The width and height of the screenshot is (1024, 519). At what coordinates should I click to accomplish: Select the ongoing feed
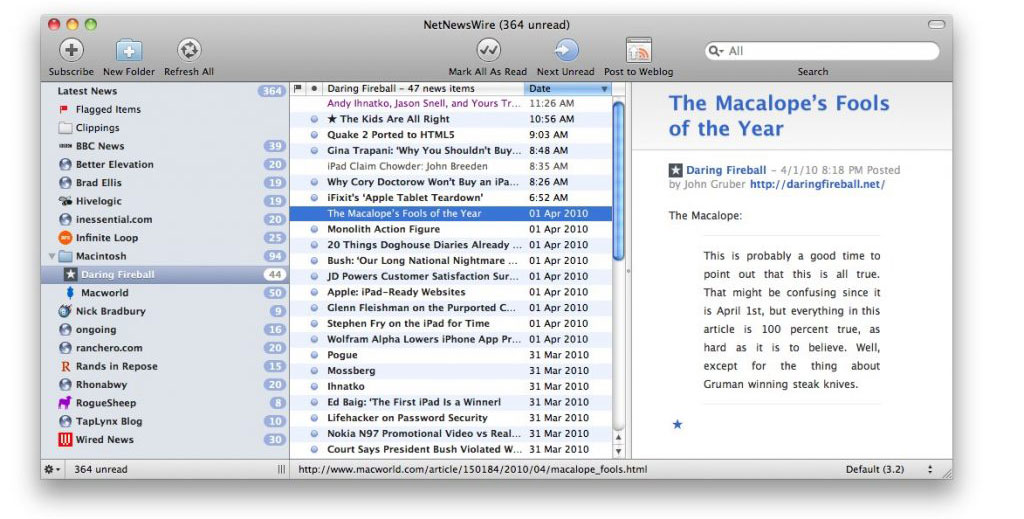tap(165, 330)
